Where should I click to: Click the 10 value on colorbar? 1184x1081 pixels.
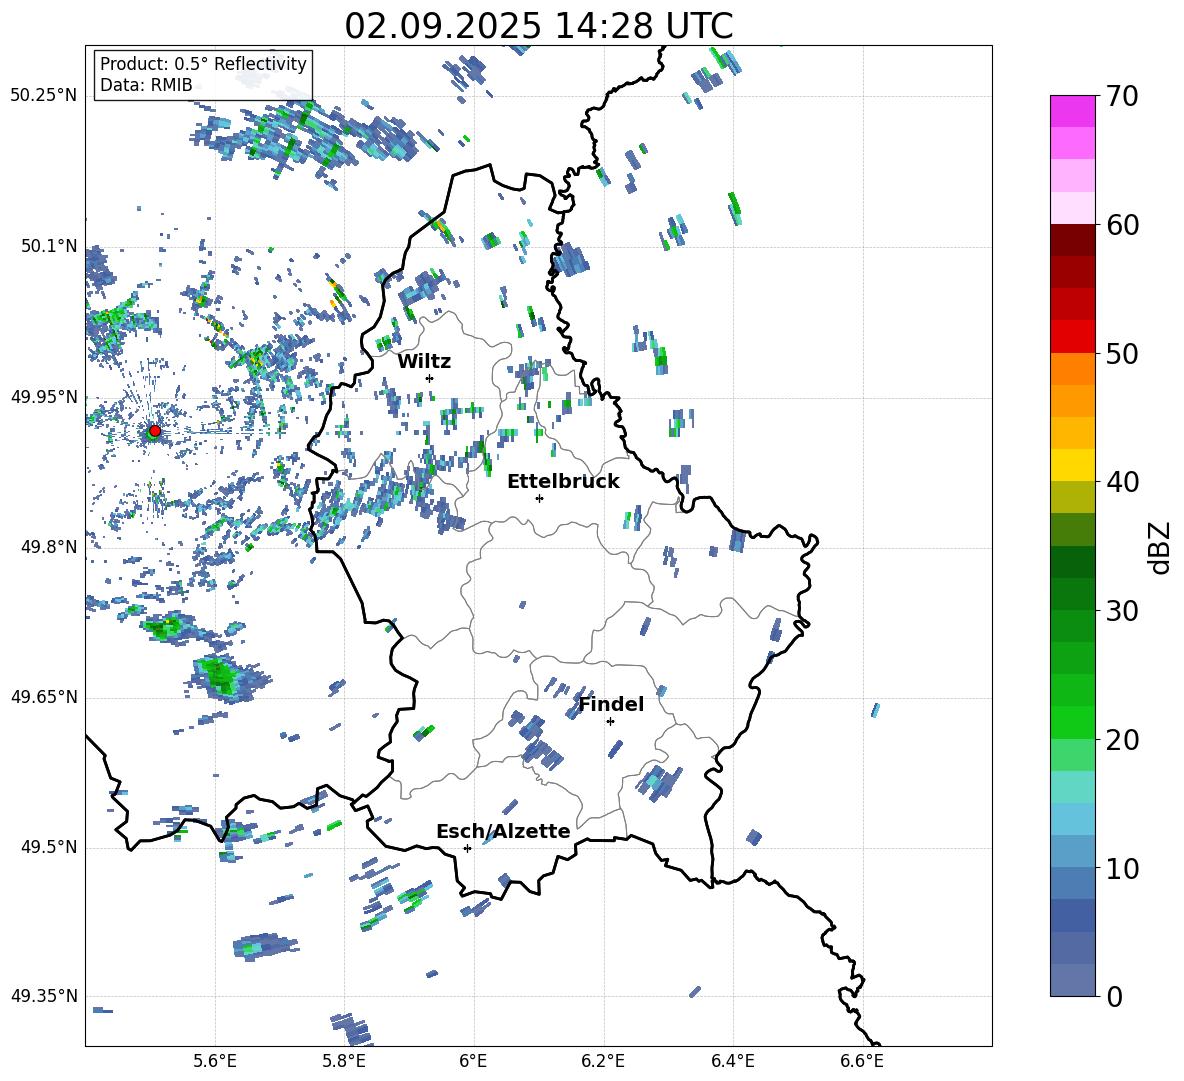(1122, 869)
